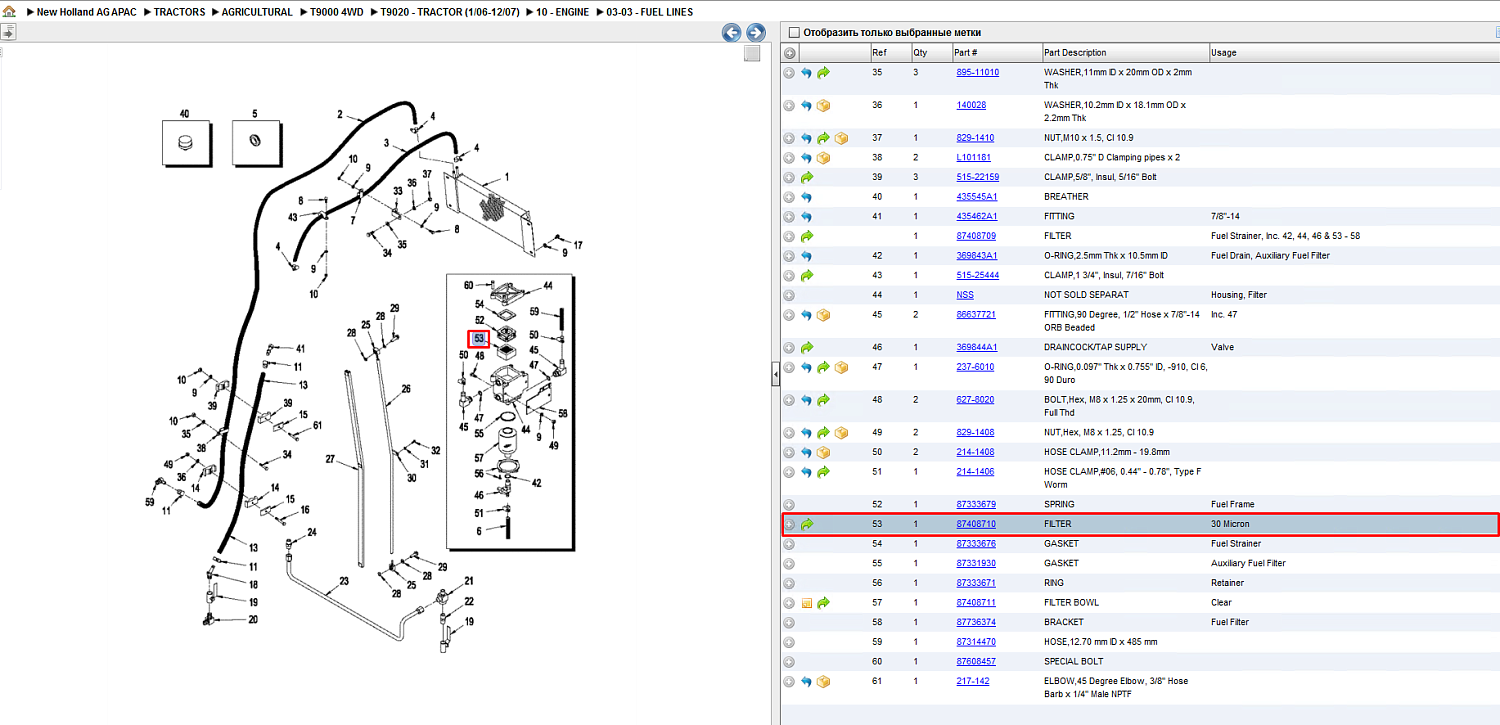The width and height of the screenshot is (1500, 725).
Task: Click the box icon in Ref 37 row
Action: (x=841, y=138)
